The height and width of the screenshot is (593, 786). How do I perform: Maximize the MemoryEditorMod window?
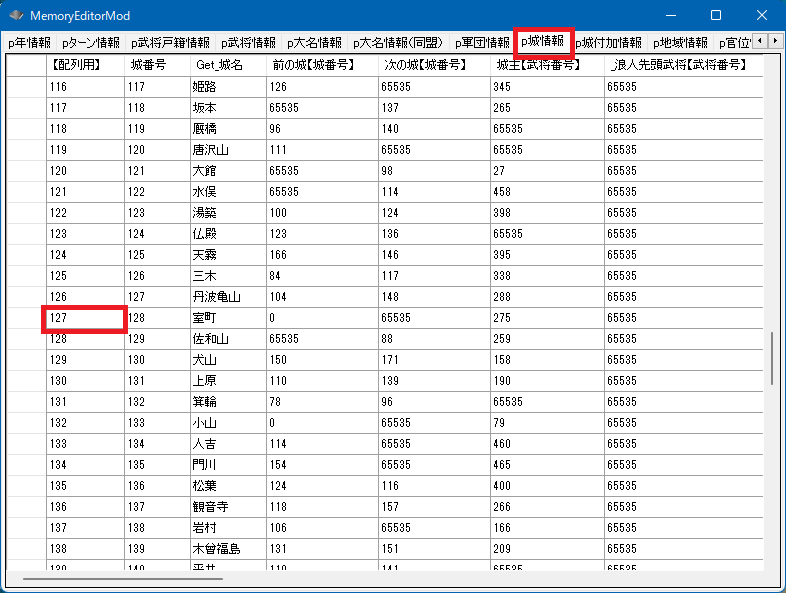click(716, 16)
